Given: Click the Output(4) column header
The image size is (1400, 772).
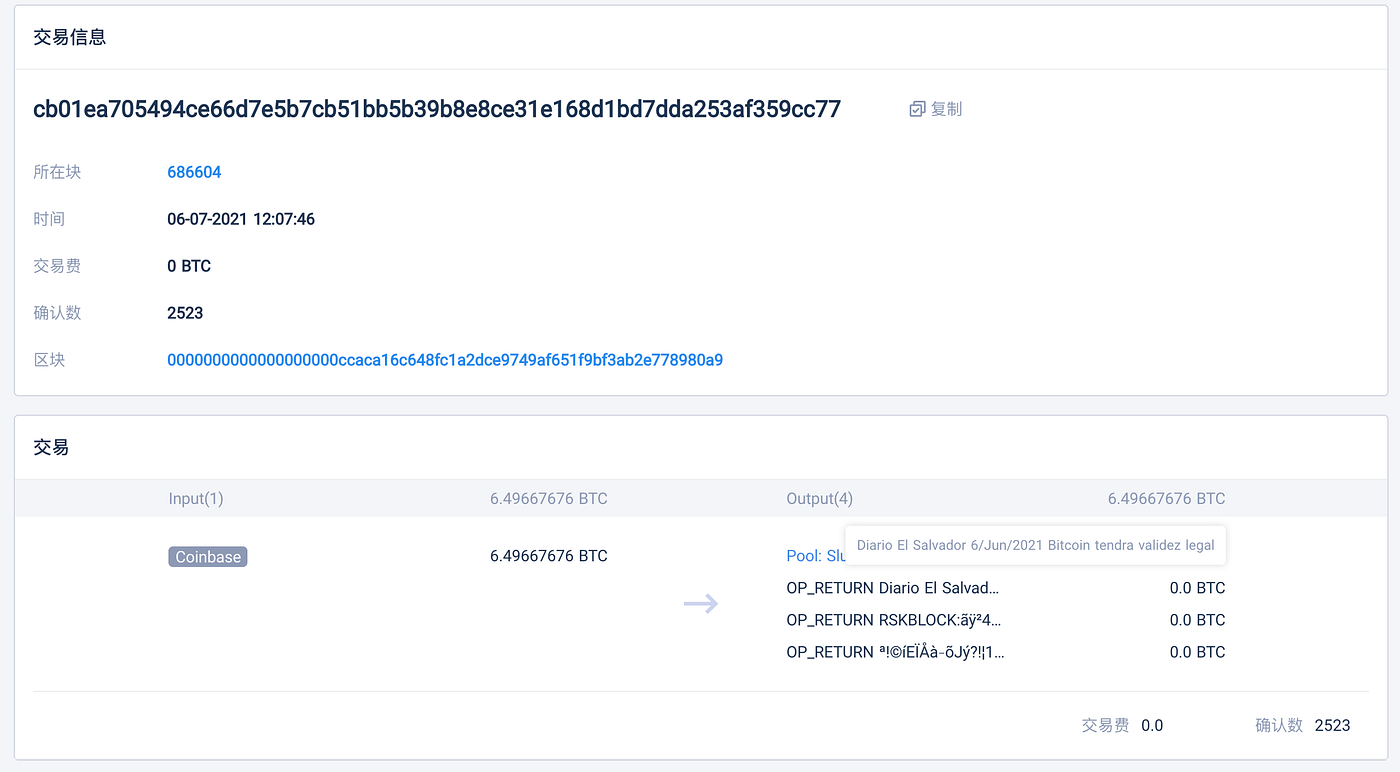Looking at the screenshot, I should (x=820, y=498).
